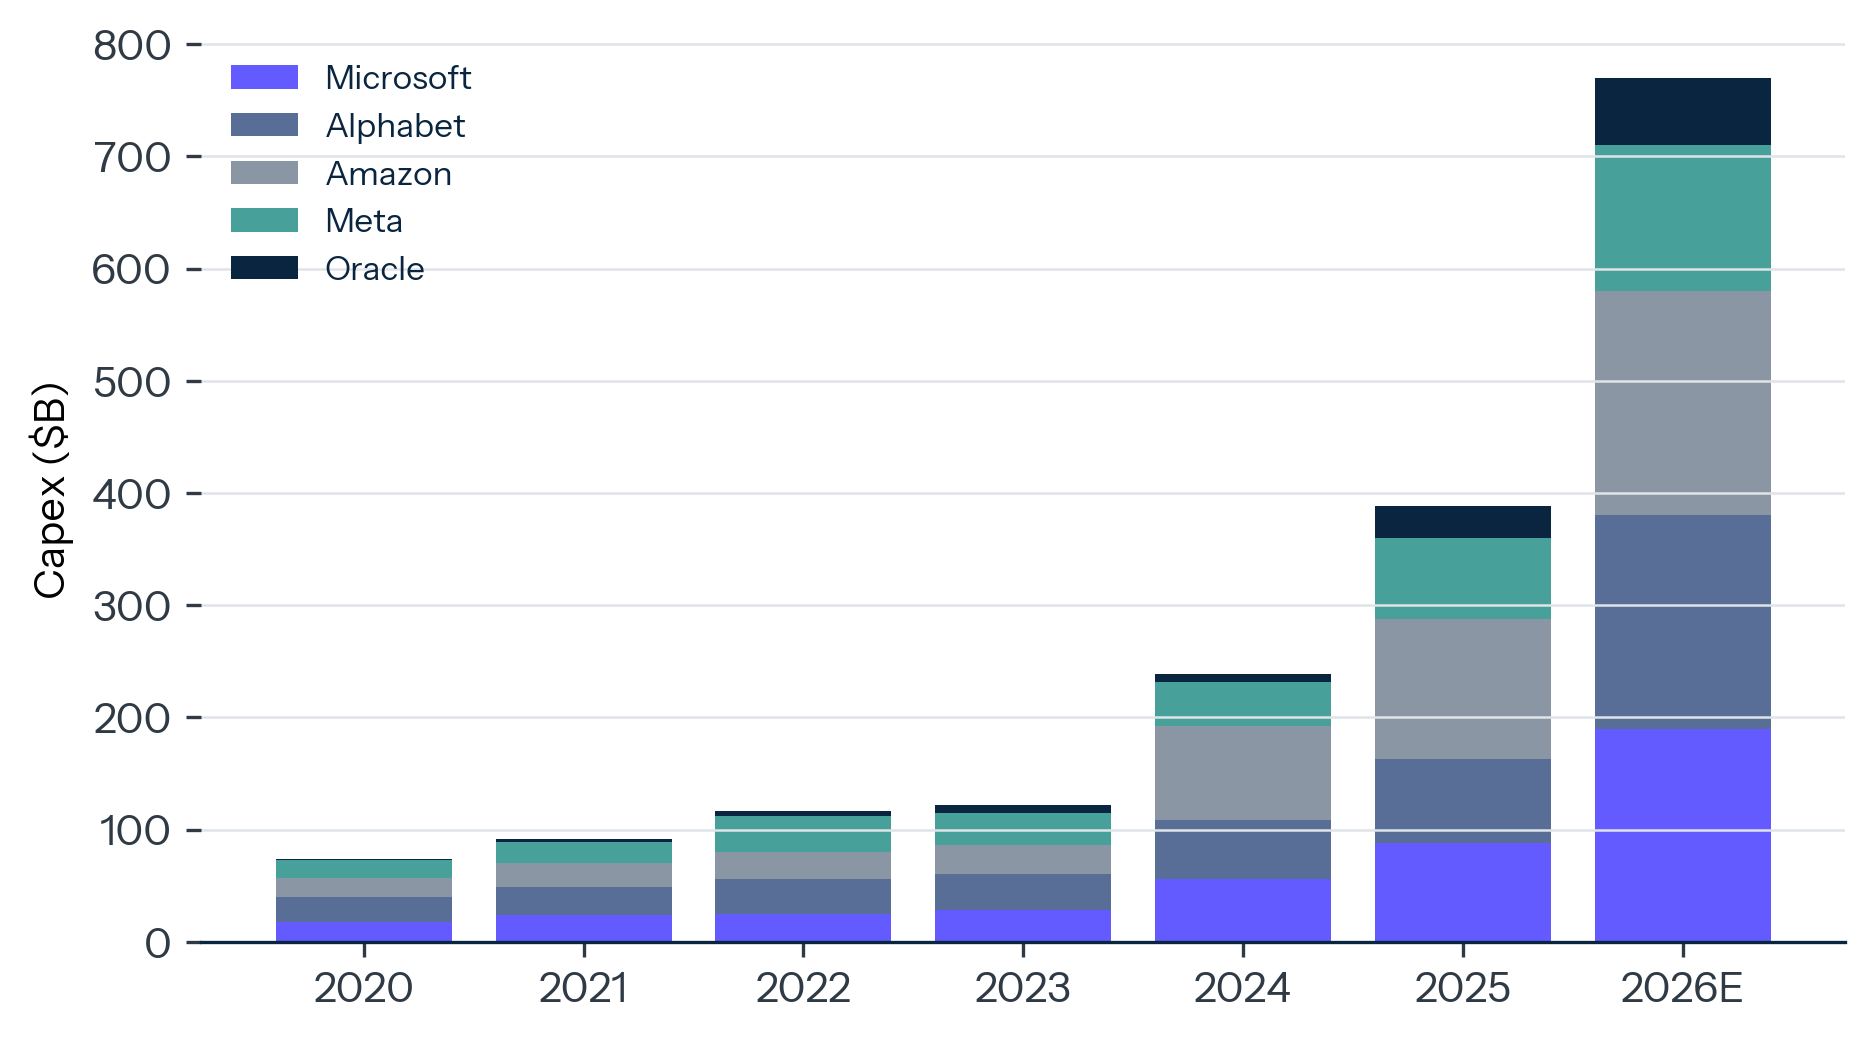Screen dimensions: 1875x1040
Task: Click the "2025" x-axis label
Action: (1463, 988)
